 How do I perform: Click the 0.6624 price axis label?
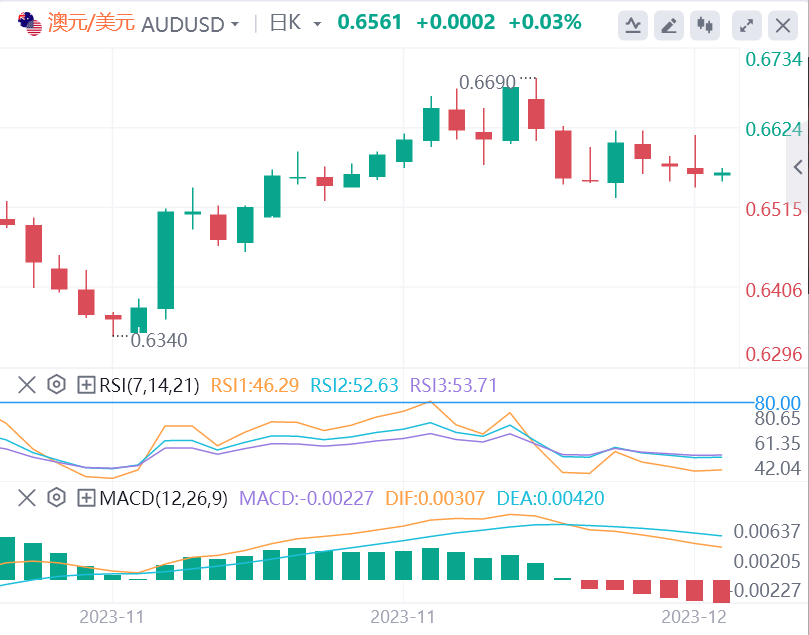point(774,129)
